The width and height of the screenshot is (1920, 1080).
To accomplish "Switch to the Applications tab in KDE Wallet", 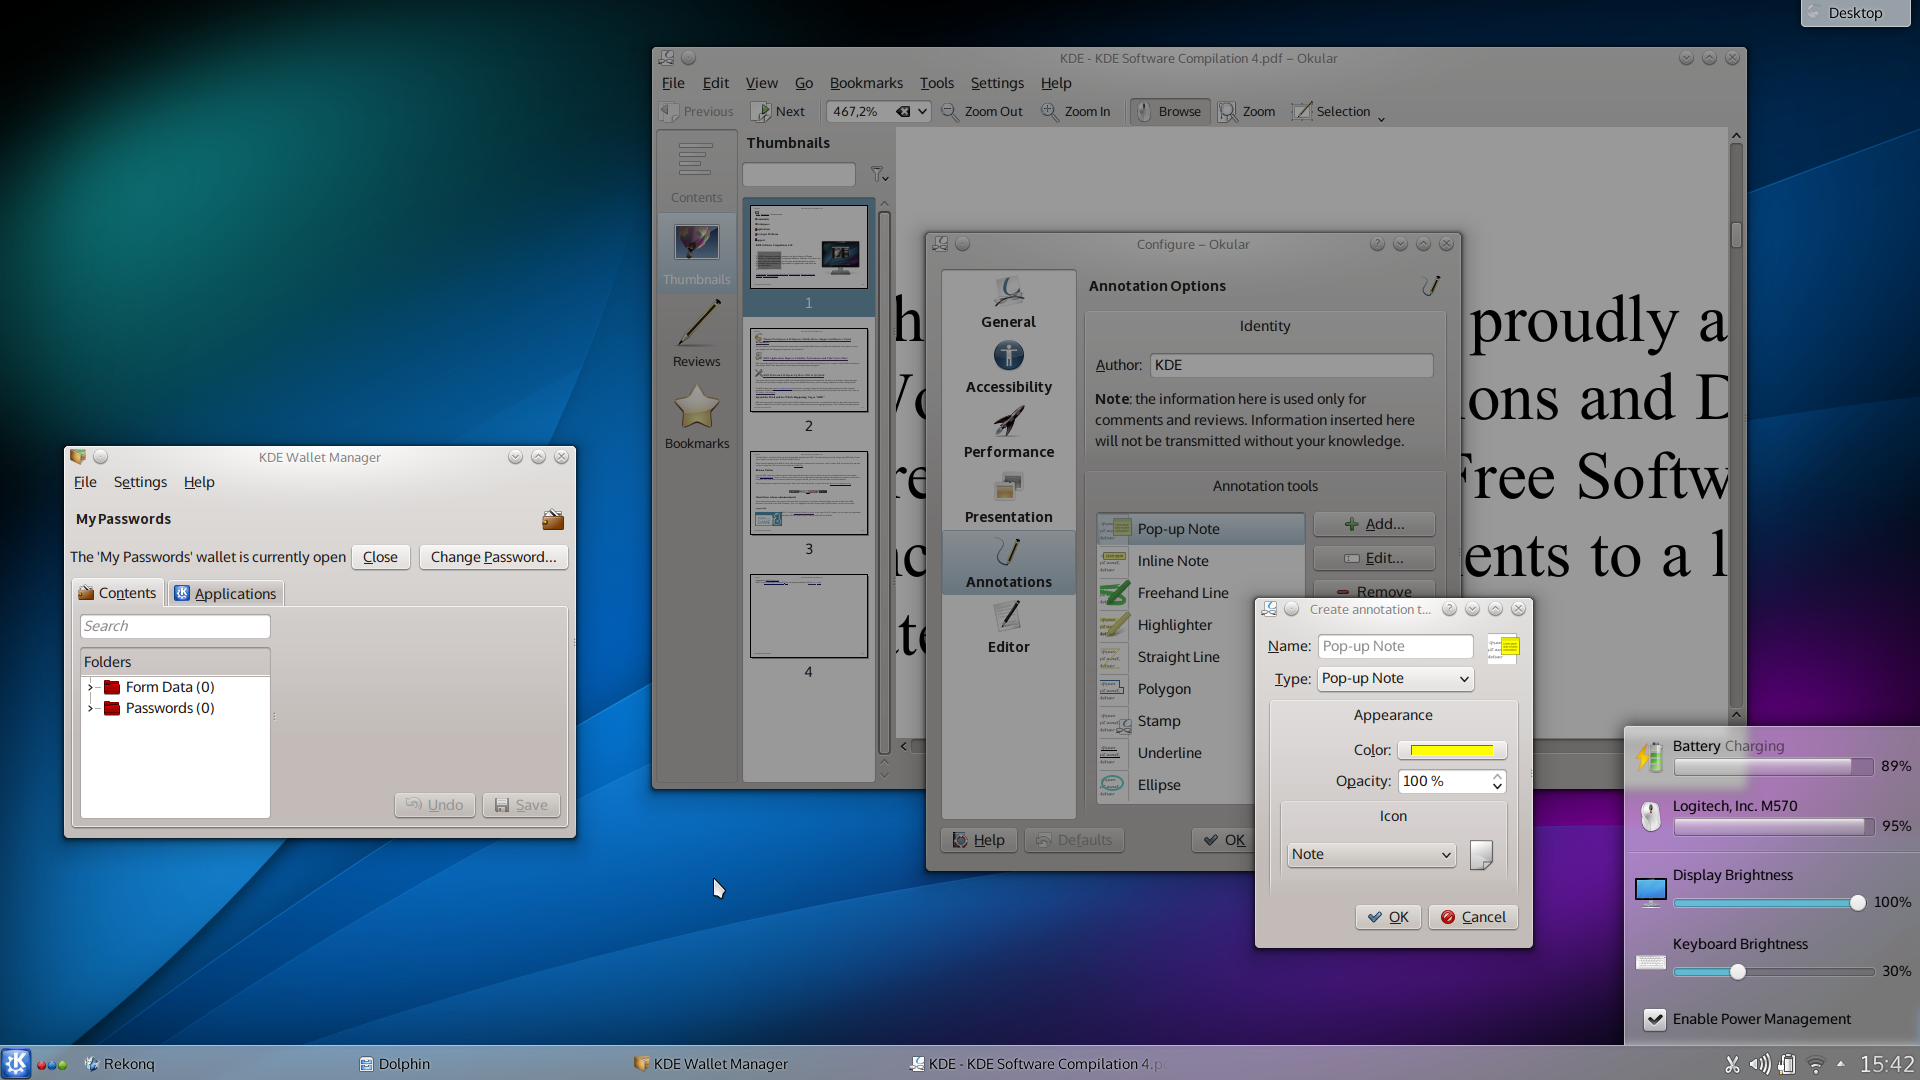I will [x=225, y=592].
